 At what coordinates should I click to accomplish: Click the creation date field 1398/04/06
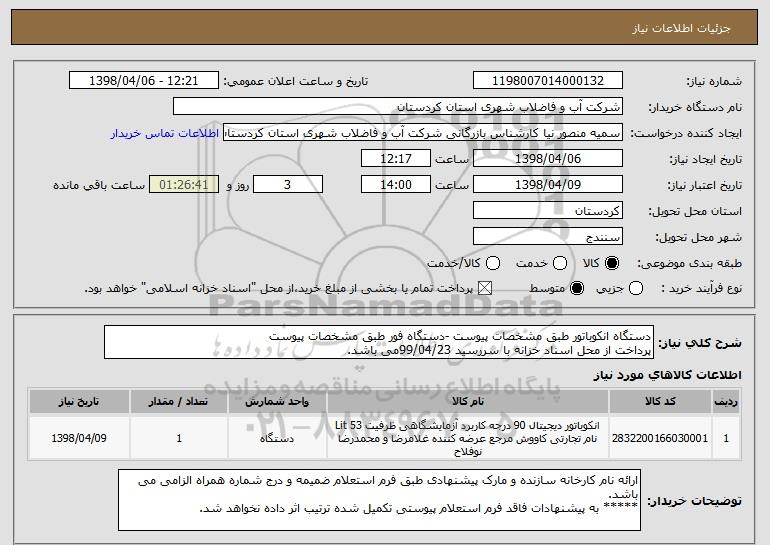click(x=548, y=159)
